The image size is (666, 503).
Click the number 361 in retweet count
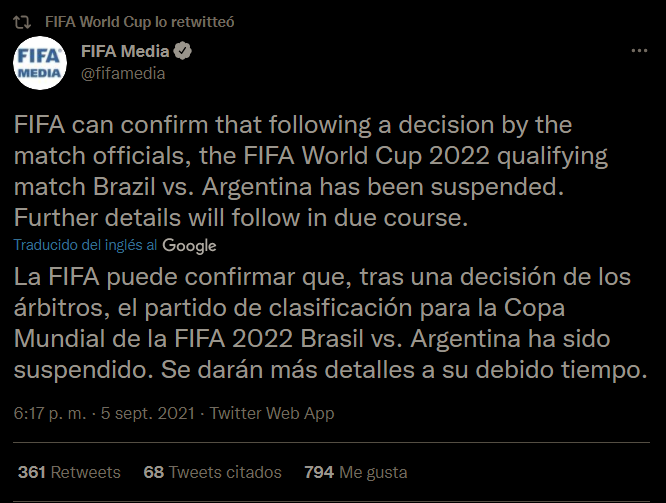[x=32, y=472]
